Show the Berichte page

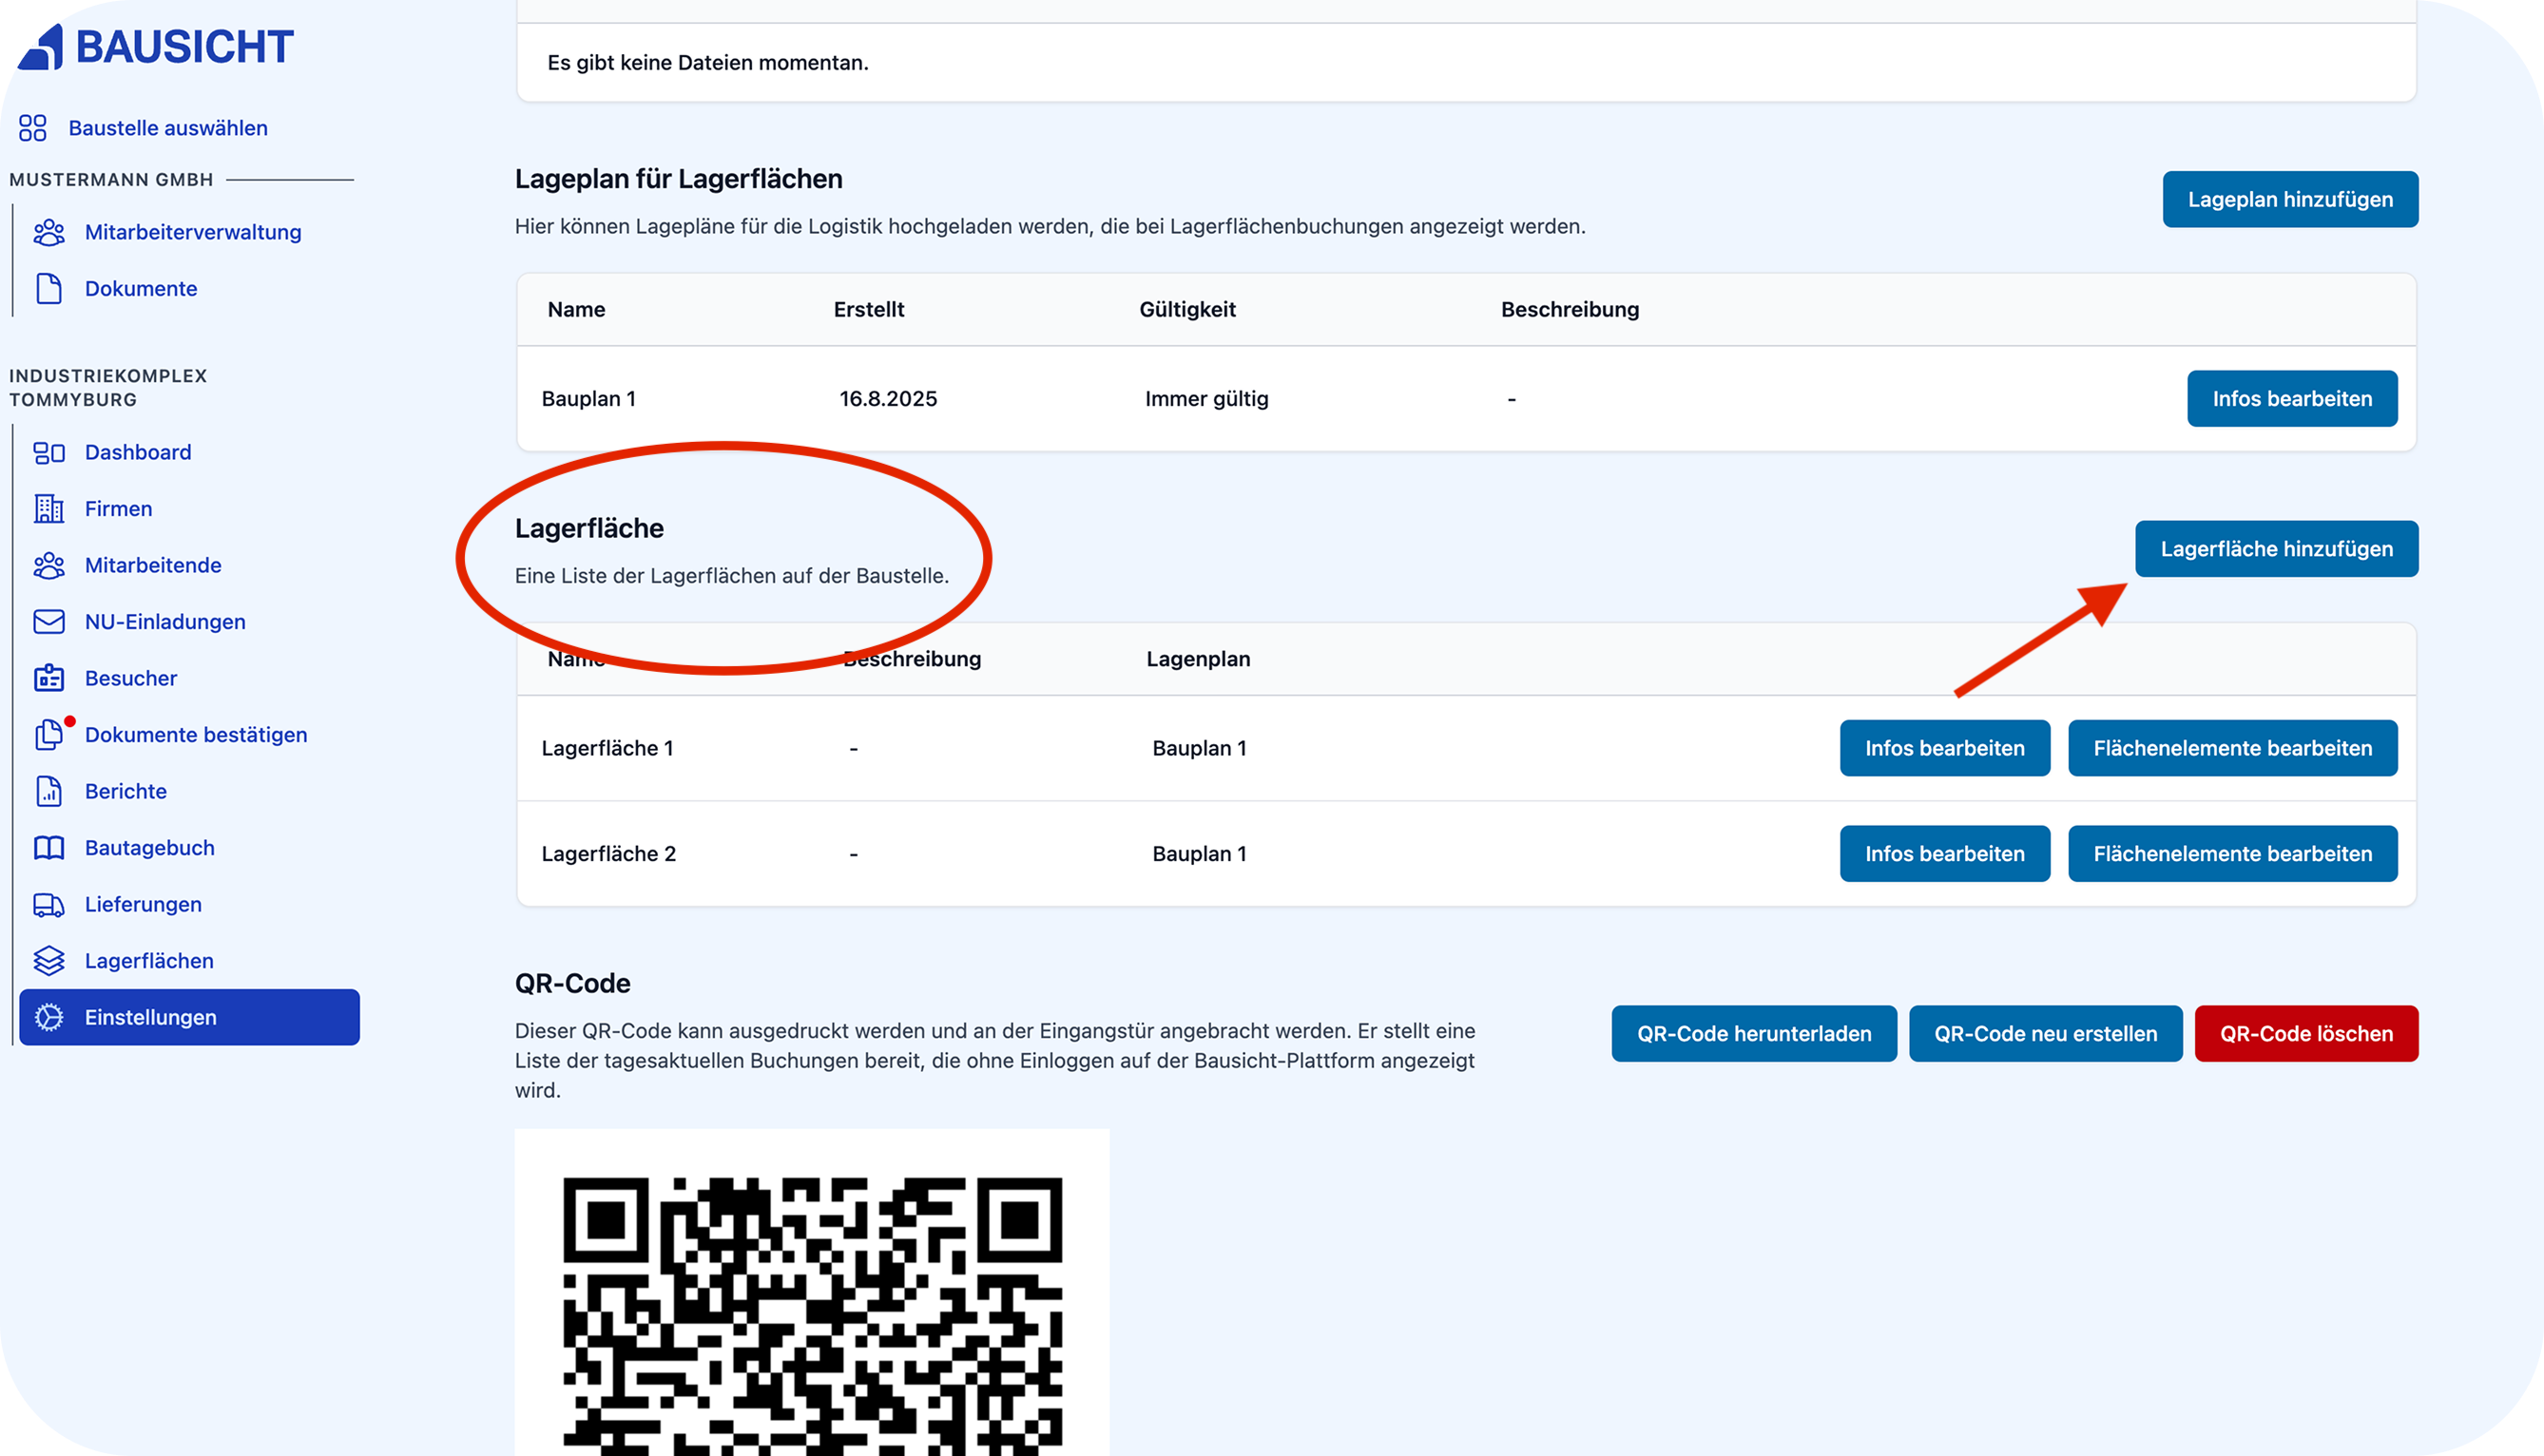tap(126, 791)
